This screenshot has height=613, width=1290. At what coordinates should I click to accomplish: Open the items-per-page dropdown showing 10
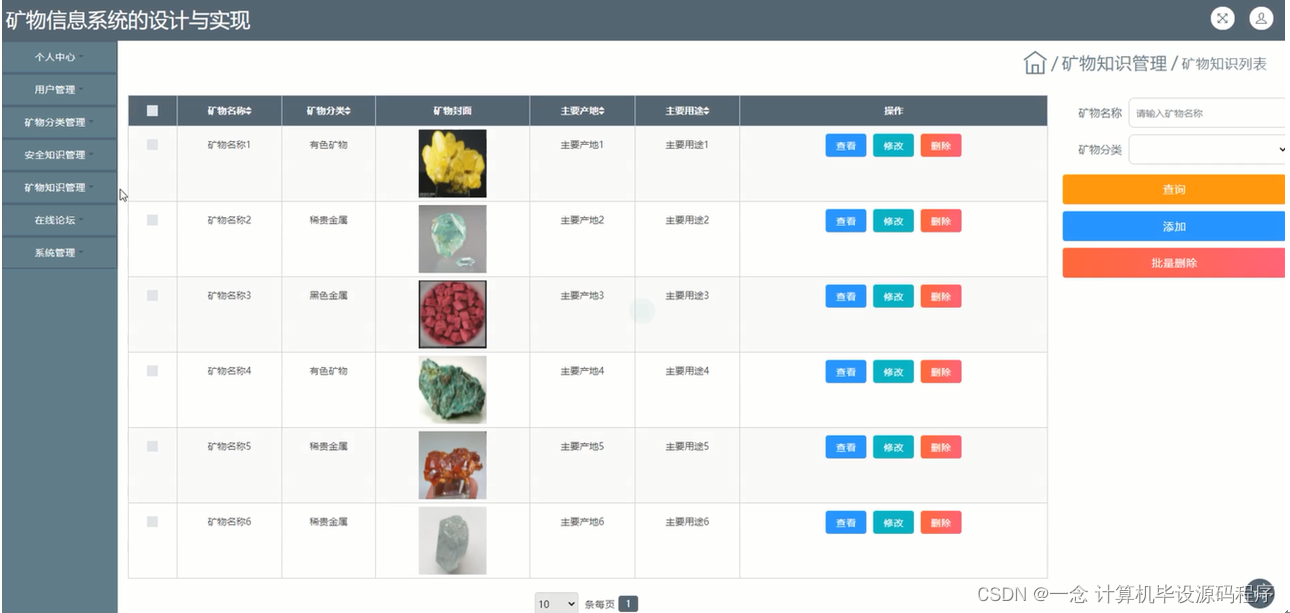pyautogui.click(x=555, y=603)
